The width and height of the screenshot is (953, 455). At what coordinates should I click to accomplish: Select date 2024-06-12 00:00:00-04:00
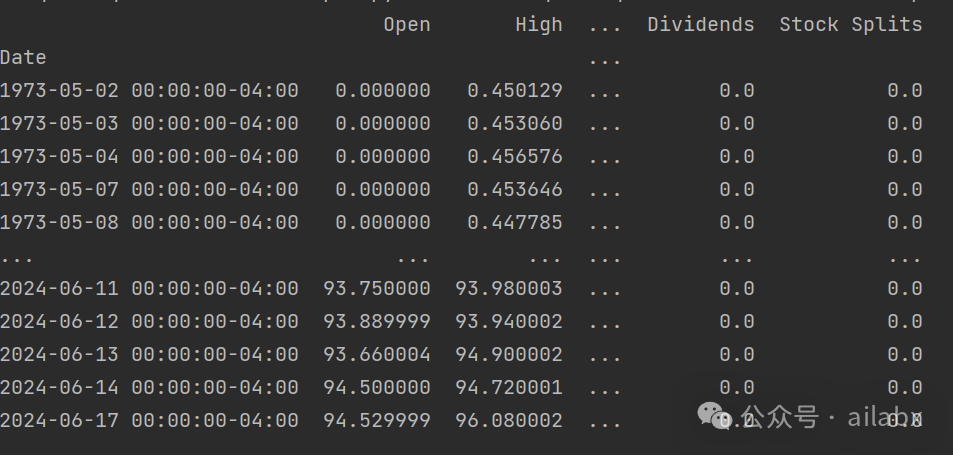coord(150,321)
